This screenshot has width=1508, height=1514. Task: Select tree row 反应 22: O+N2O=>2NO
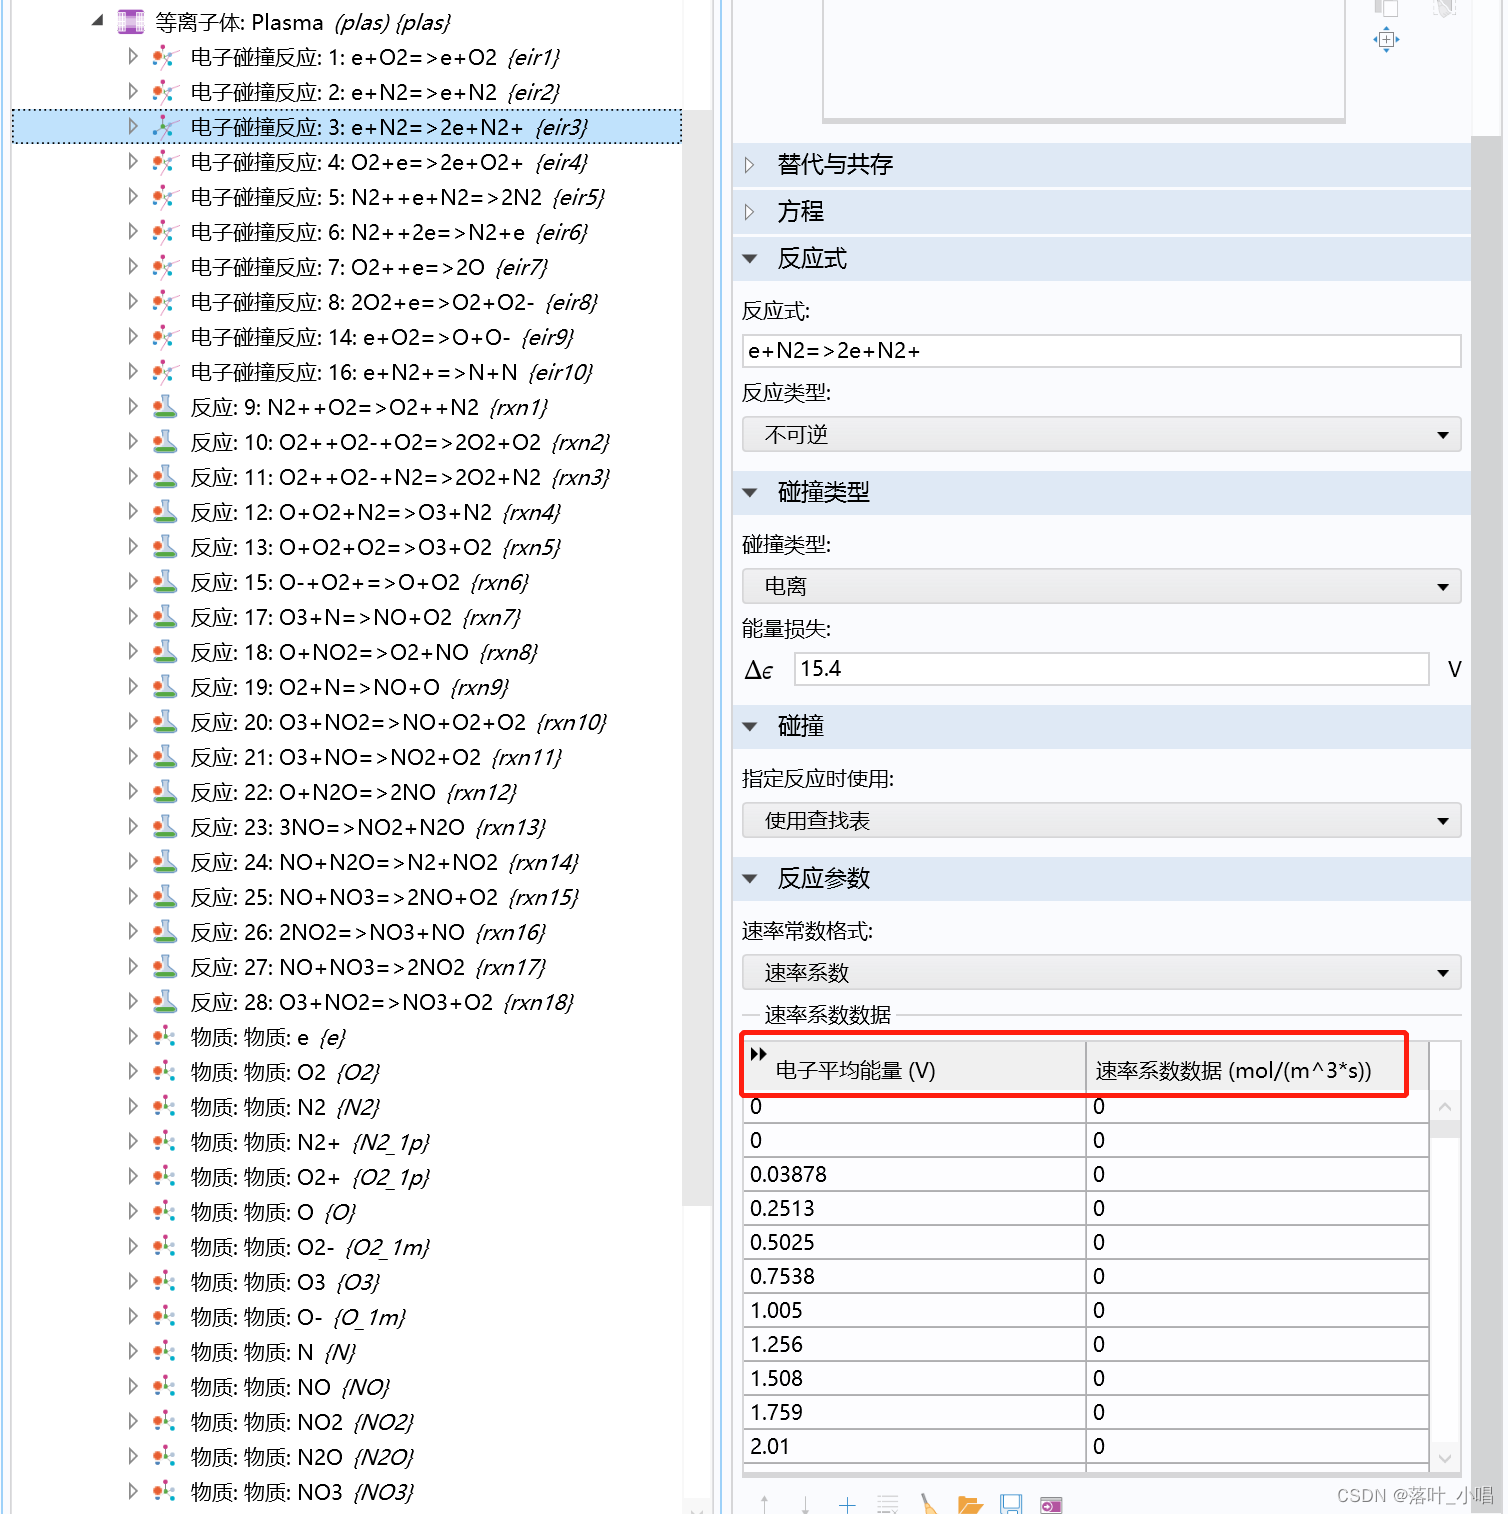click(346, 792)
